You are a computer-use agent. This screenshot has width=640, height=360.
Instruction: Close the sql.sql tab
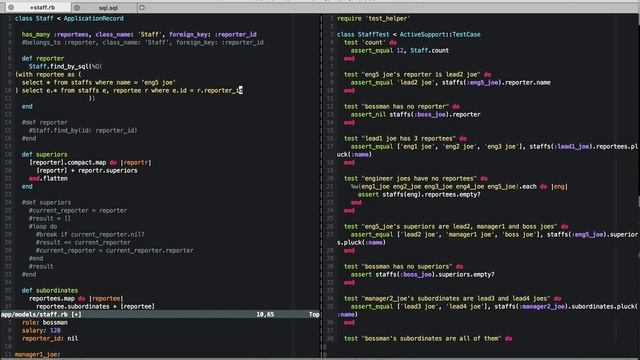click(77, 7)
